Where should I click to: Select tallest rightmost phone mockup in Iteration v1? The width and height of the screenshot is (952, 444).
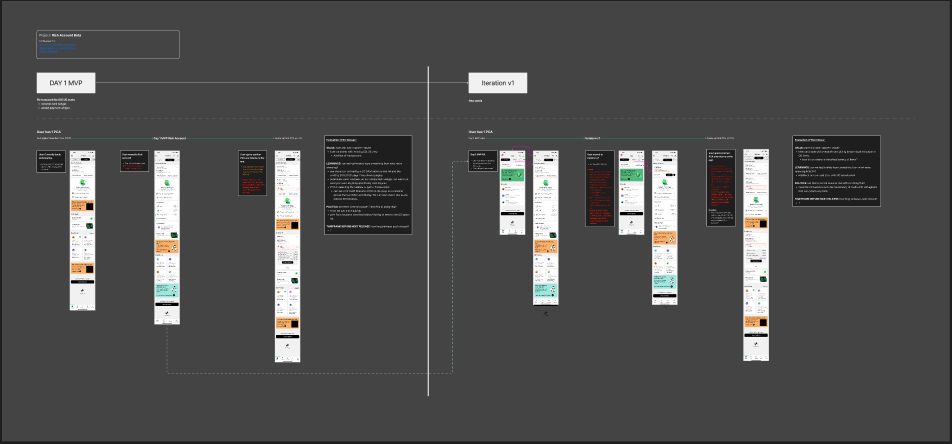(756, 255)
